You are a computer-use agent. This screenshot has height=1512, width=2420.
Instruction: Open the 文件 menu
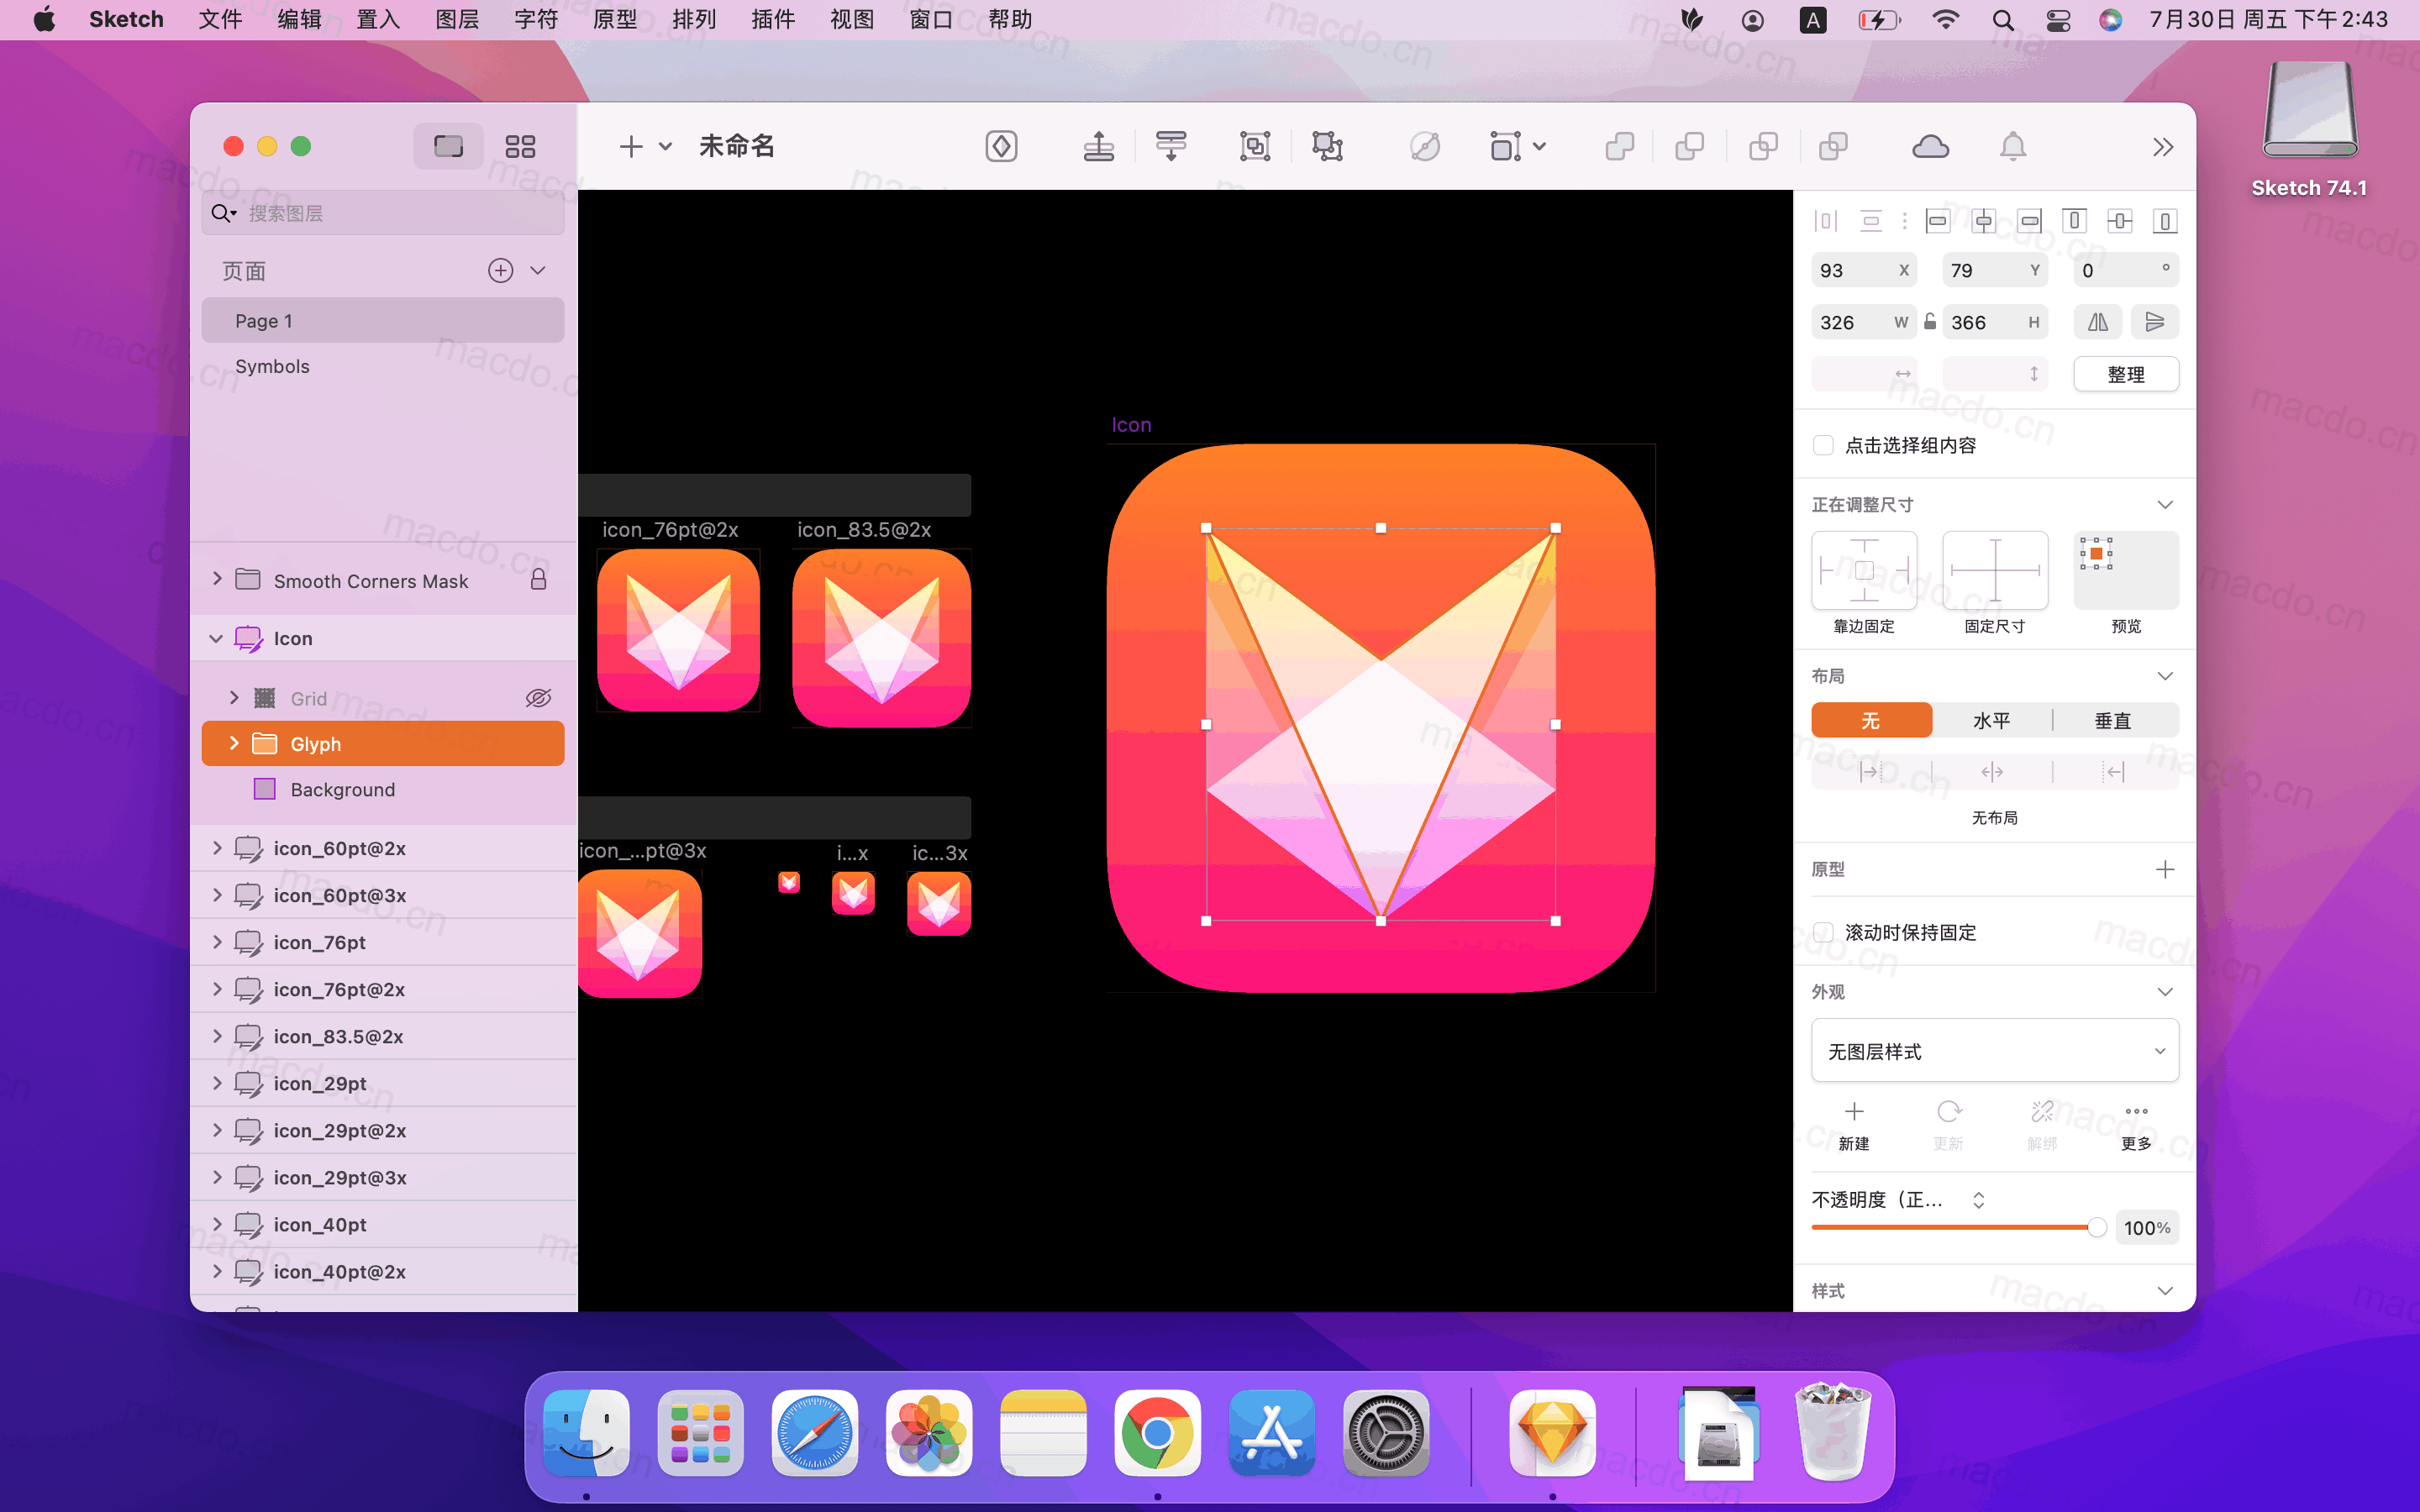coord(220,20)
